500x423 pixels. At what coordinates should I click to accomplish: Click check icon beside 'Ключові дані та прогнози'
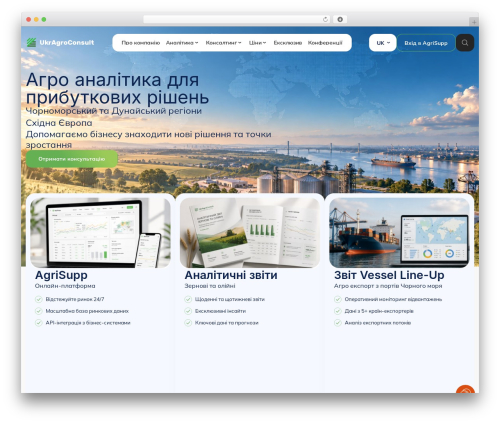(x=188, y=323)
